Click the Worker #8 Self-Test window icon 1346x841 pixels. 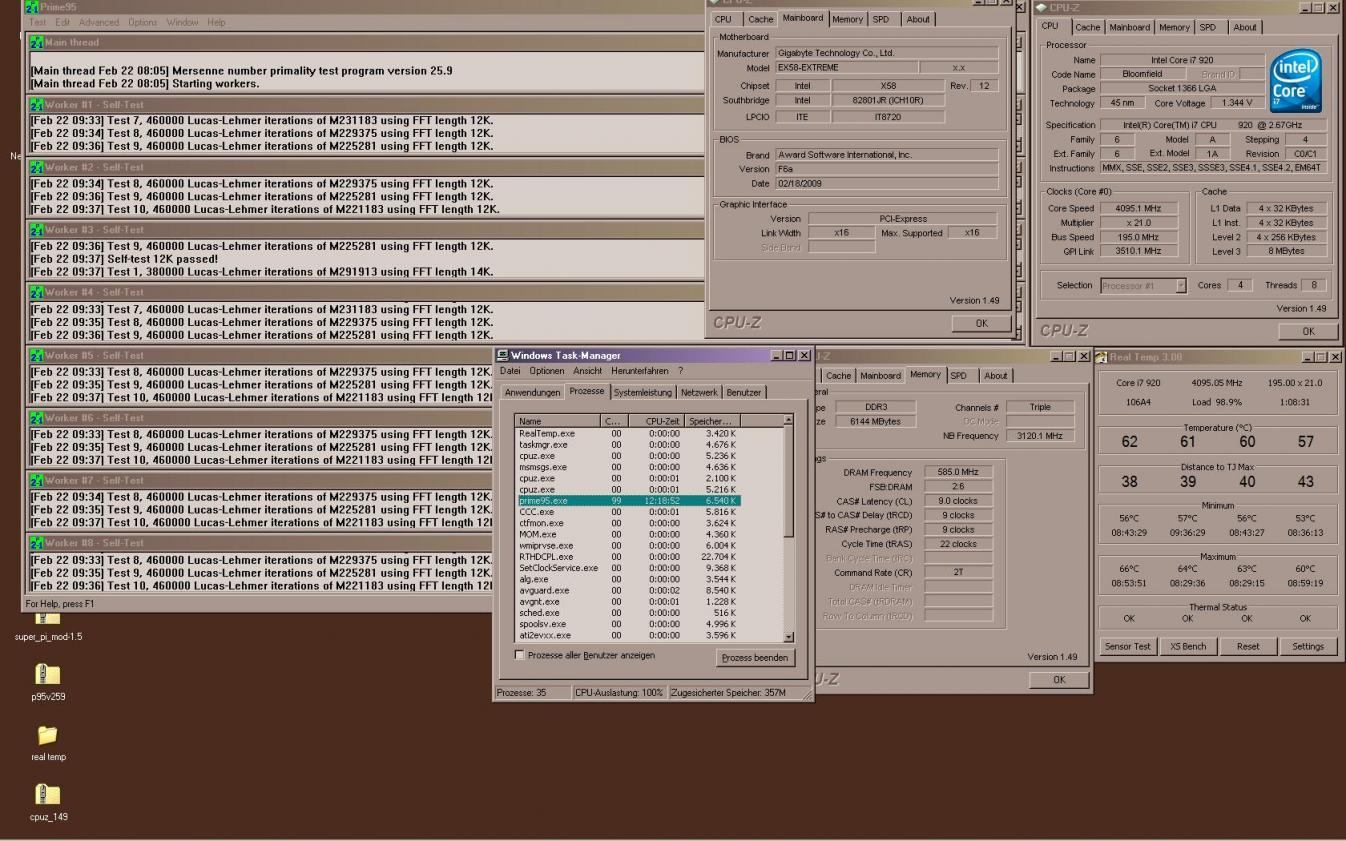36,543
